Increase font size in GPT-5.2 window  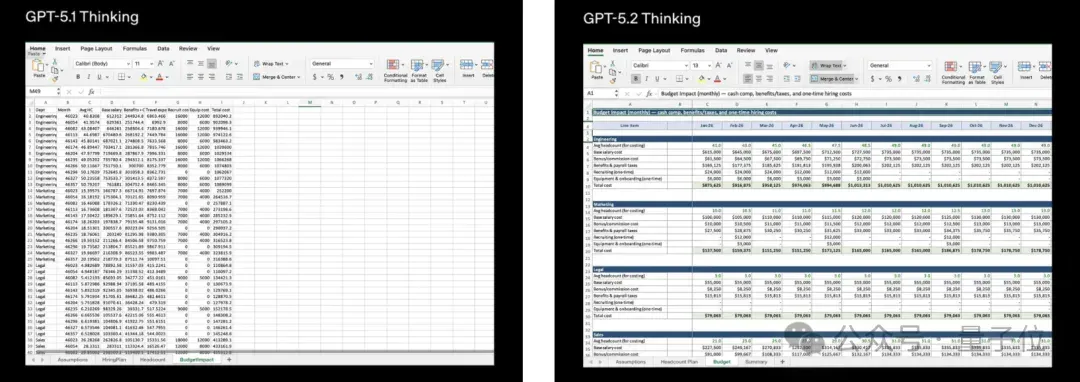718,65
